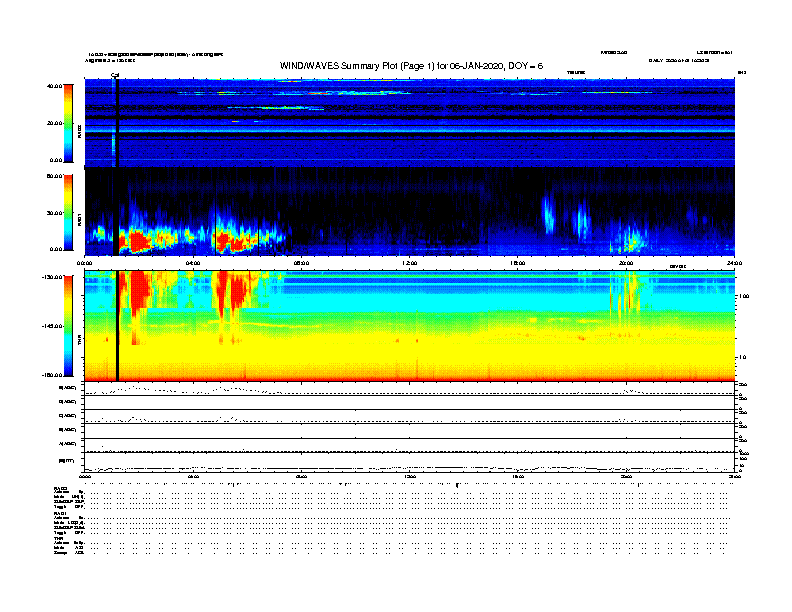Click the -145.00 label on TNR color scale
Screen dimensions: 792x612
(52, 326)
